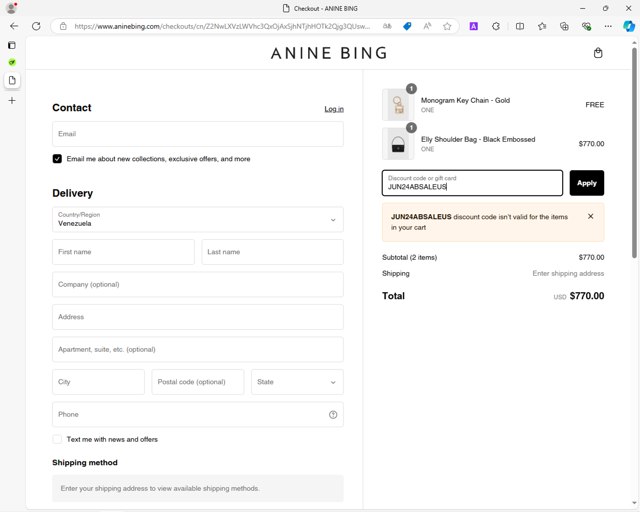The image size is (640, 512).
Task: Click into discount code field with JUN24ABSALEUS
Action: point(472,183)
